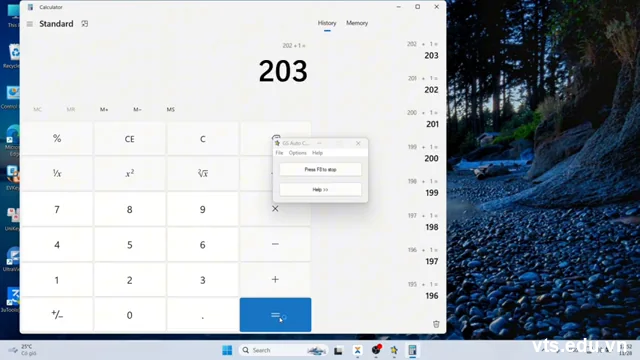Screen dimensions: 640x360
Task: Open Microsoft Edge desktop shortcut
Action: pos(12,140)
